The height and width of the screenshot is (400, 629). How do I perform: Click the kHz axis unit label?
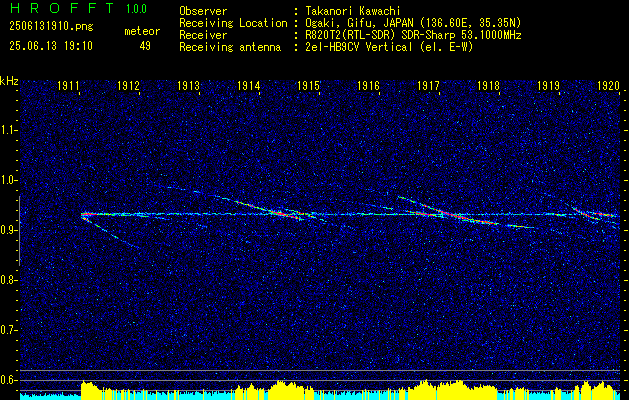9,81
